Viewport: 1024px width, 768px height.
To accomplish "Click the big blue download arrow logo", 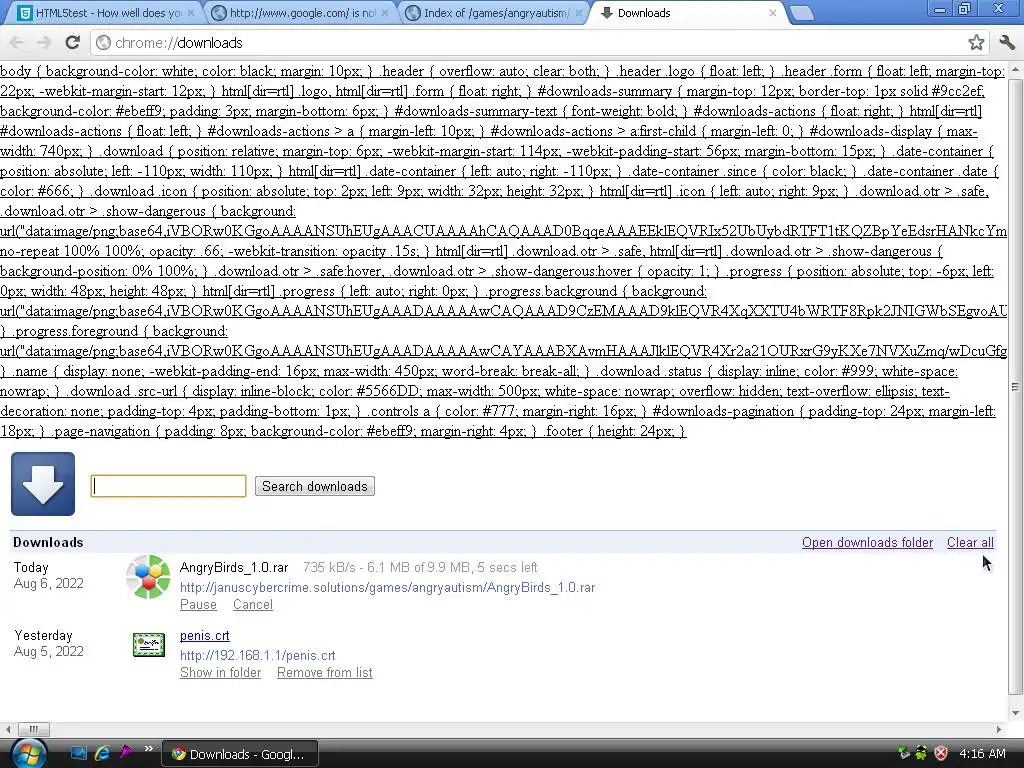I will point(43,484).
